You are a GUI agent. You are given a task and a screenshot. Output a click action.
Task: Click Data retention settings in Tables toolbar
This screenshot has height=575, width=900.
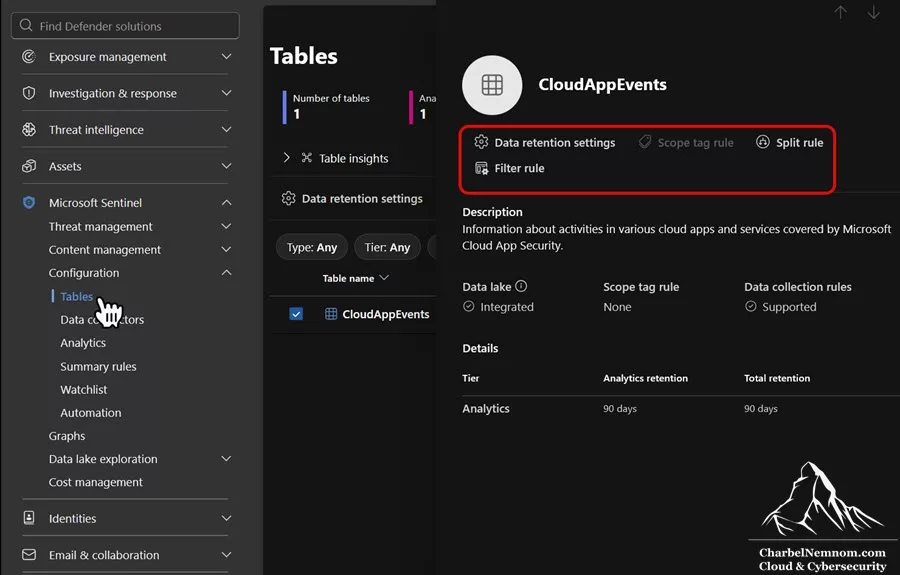(352, 199)
